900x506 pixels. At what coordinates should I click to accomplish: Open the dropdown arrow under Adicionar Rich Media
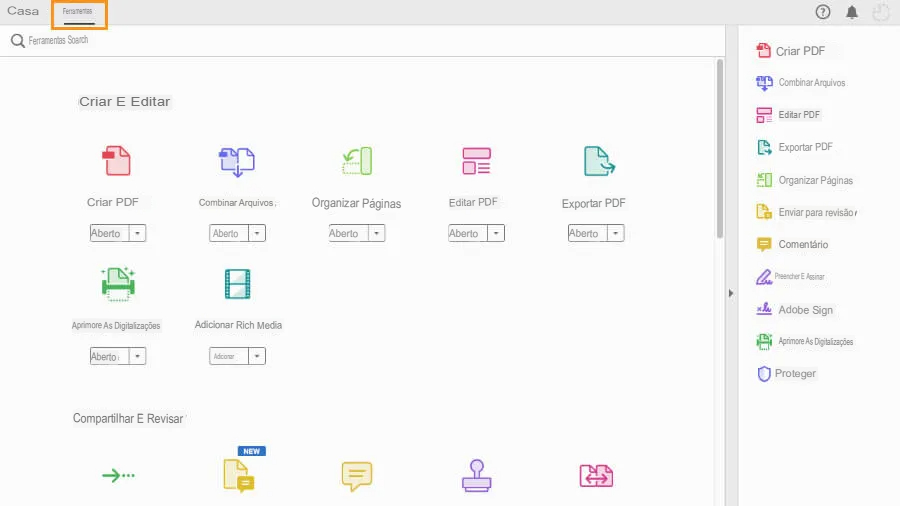point(257,356)
